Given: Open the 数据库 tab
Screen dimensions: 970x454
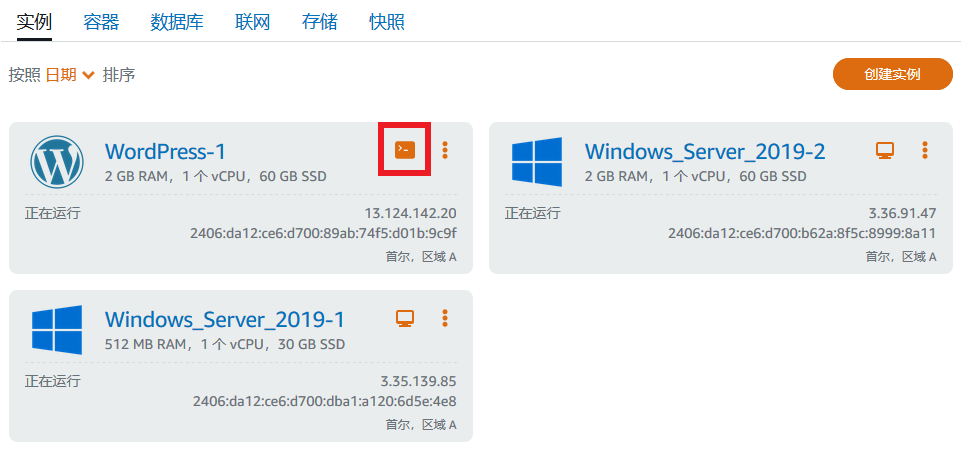Looking at the screenshot, I should [177, 21].
